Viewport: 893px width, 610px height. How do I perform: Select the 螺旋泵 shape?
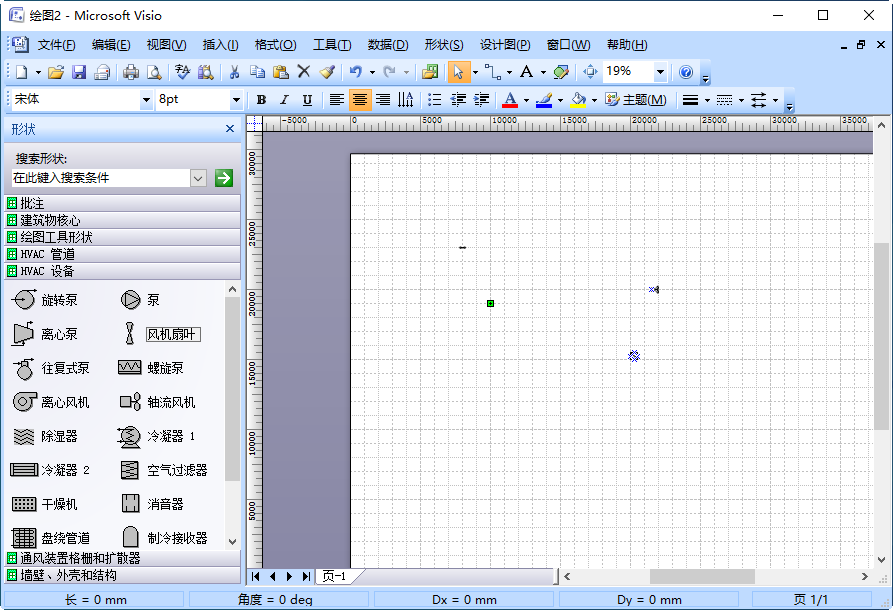click(x=151, y=368)
